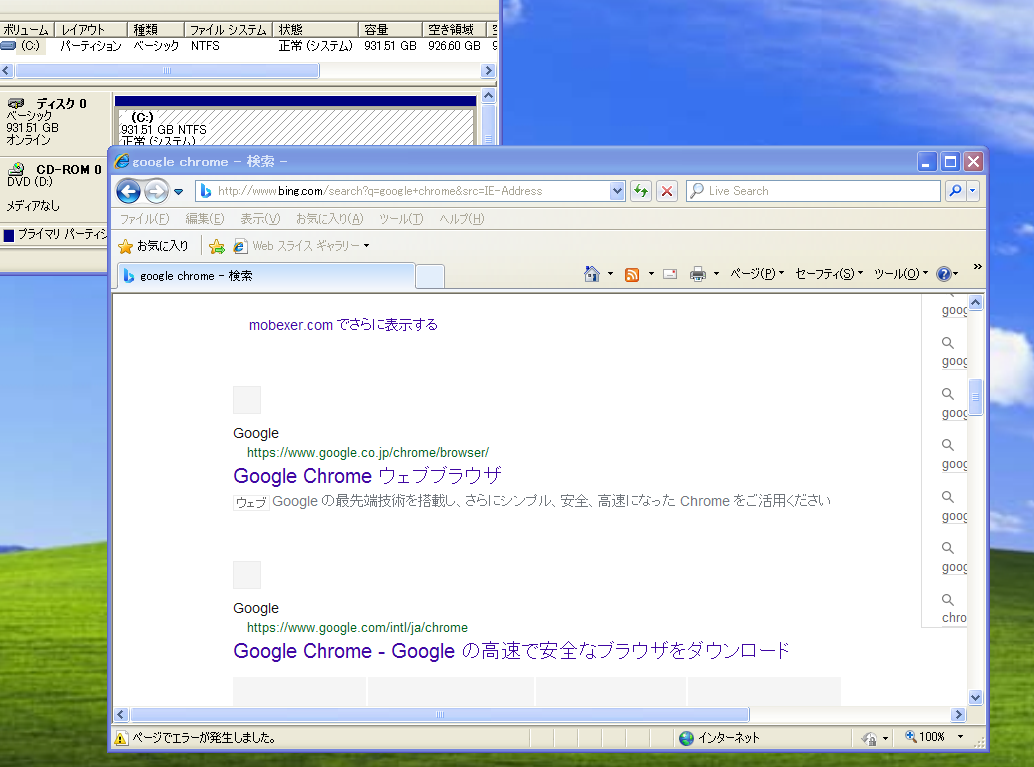The width and height of the screenshot is (1034, 767).
Task: Click inside the Live Search box
Action: click(812, 191)
